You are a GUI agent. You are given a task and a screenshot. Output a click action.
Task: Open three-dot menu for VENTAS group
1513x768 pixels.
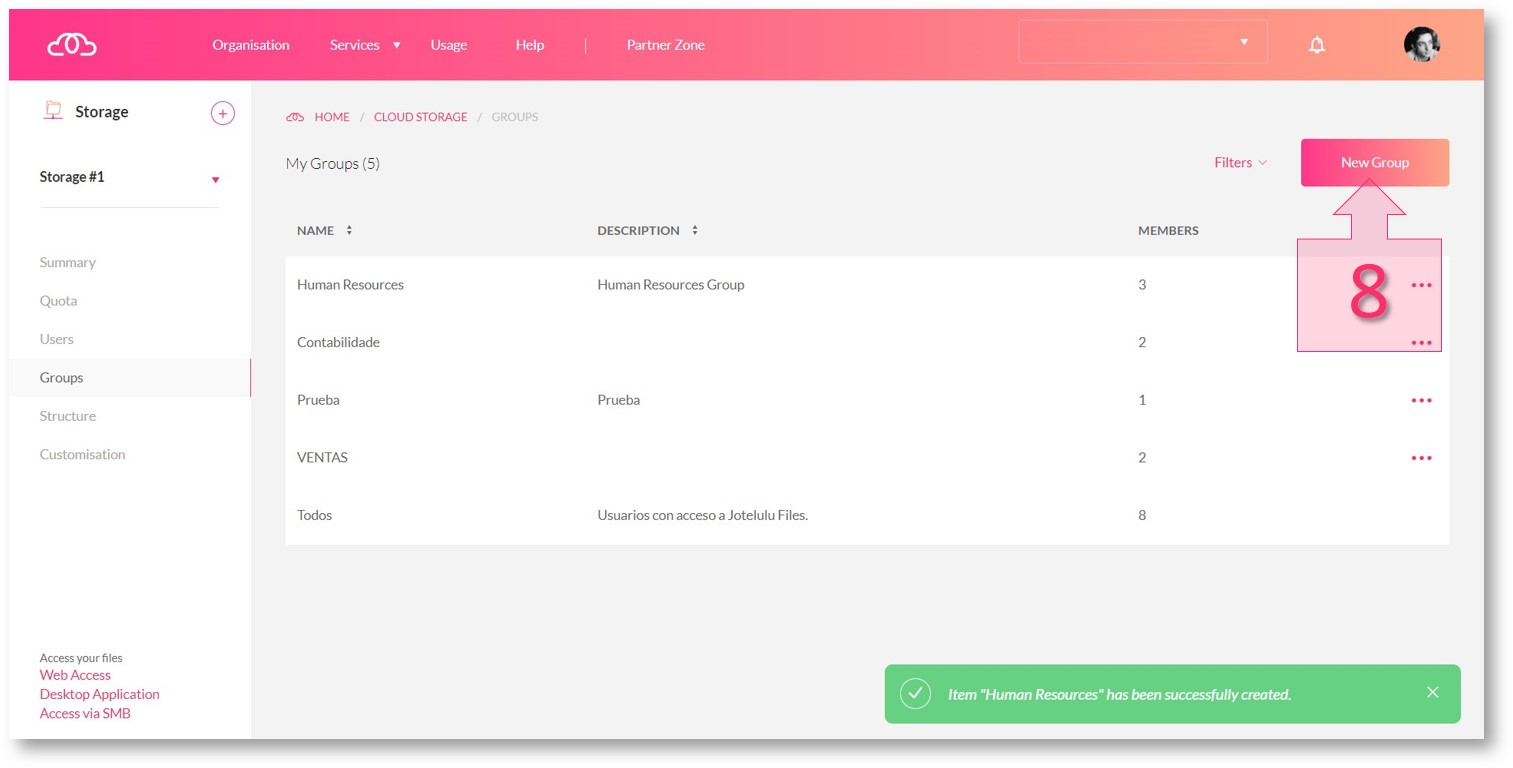(1421, 458)
